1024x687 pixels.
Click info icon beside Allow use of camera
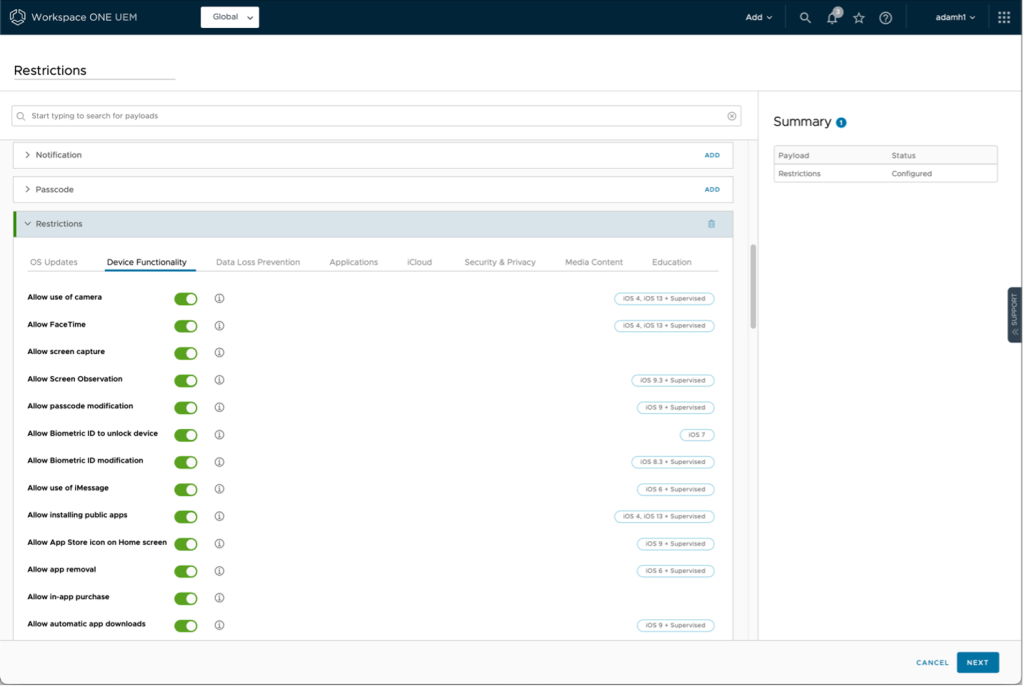pyautogui.click(x=219, y=298)
